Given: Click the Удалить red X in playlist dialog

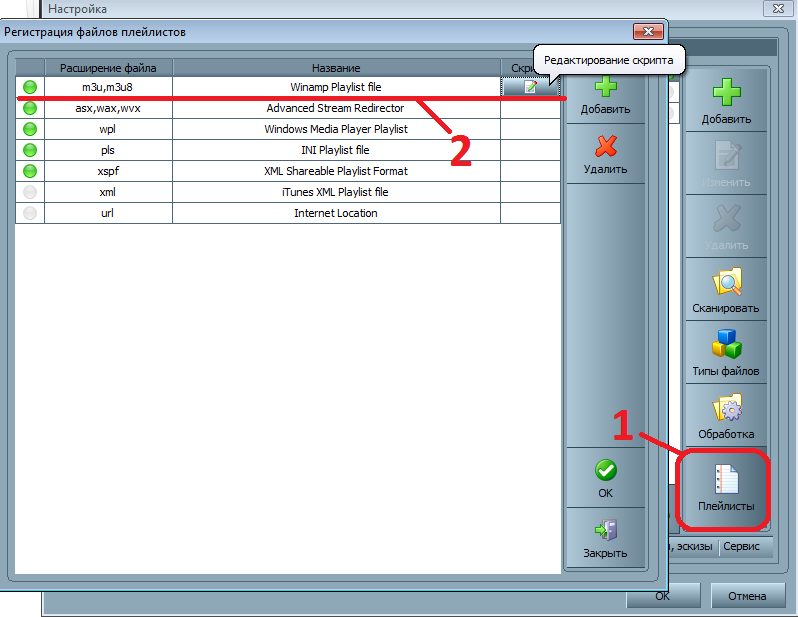Looking at the screenshot, I should (605, 147).
